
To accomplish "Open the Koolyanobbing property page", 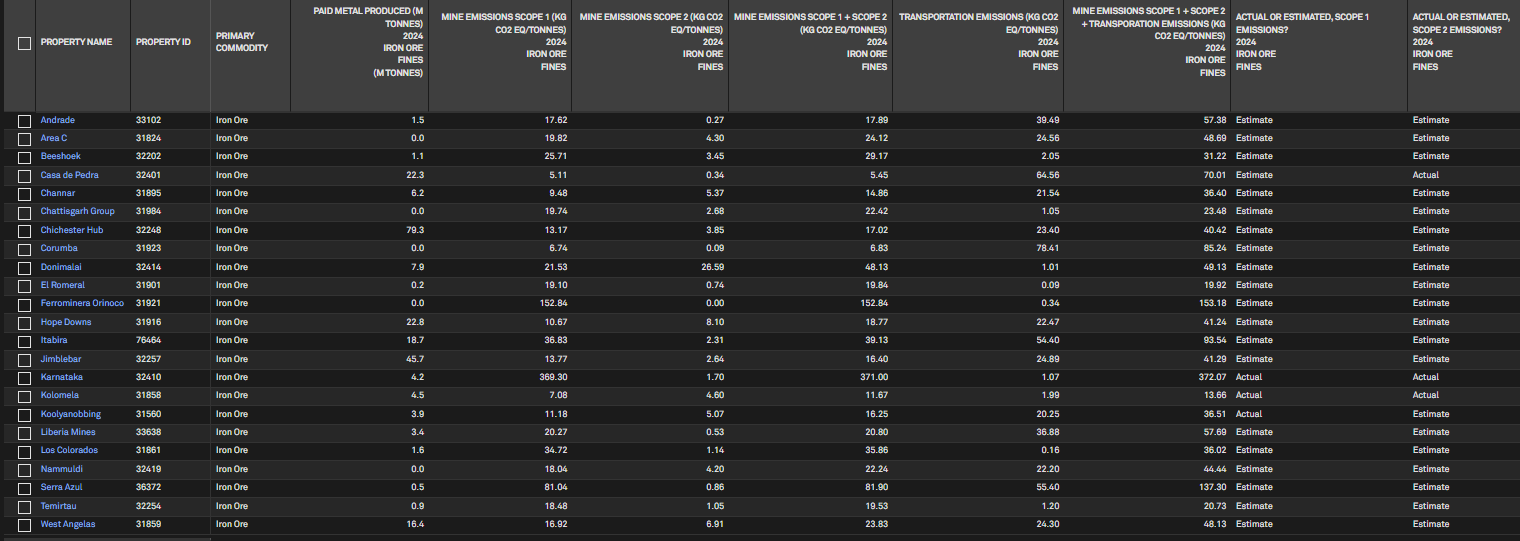I will (x=69, y=414).
